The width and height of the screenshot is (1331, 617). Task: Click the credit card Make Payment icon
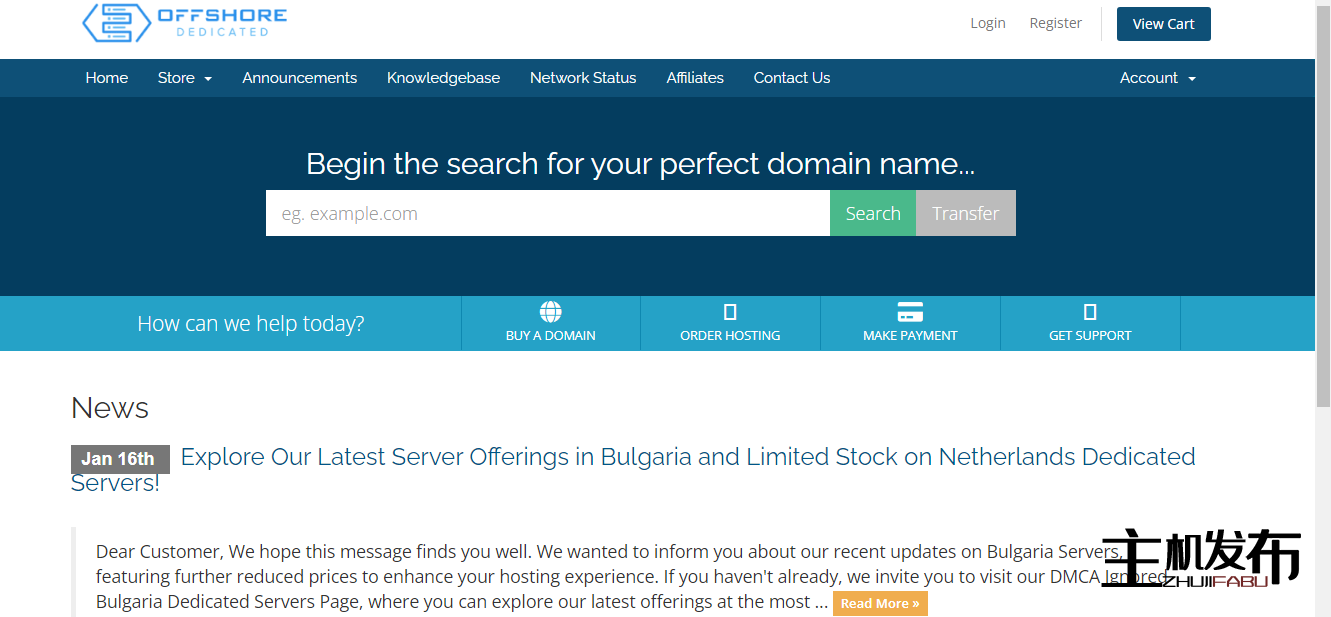point(910,312)
